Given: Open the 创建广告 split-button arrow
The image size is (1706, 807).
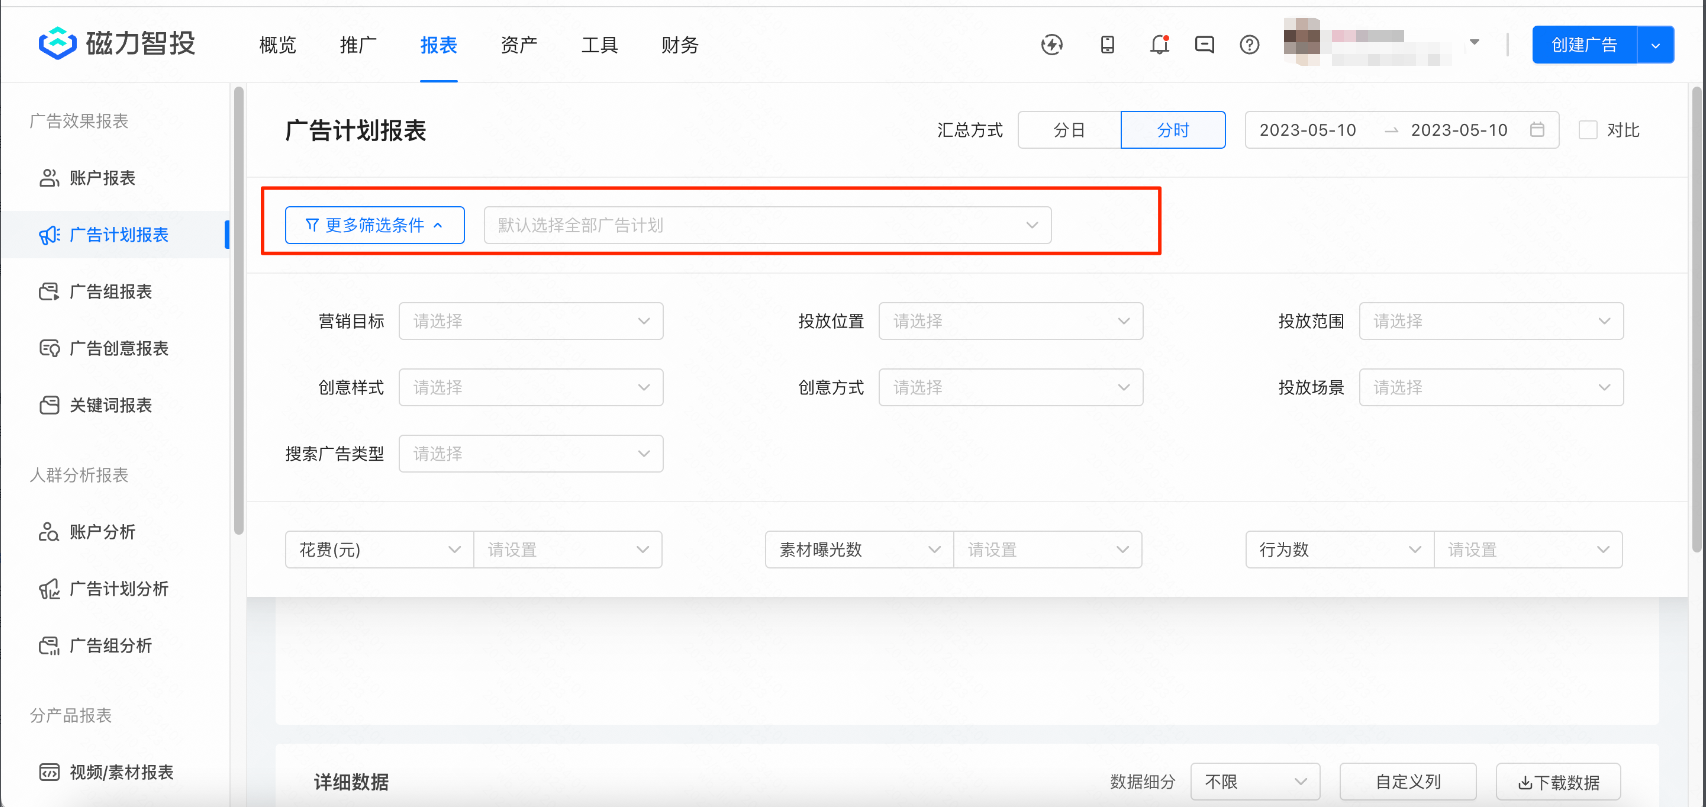Looking at the screenshot, I should pyautogui.click(x=1656, y=45).
